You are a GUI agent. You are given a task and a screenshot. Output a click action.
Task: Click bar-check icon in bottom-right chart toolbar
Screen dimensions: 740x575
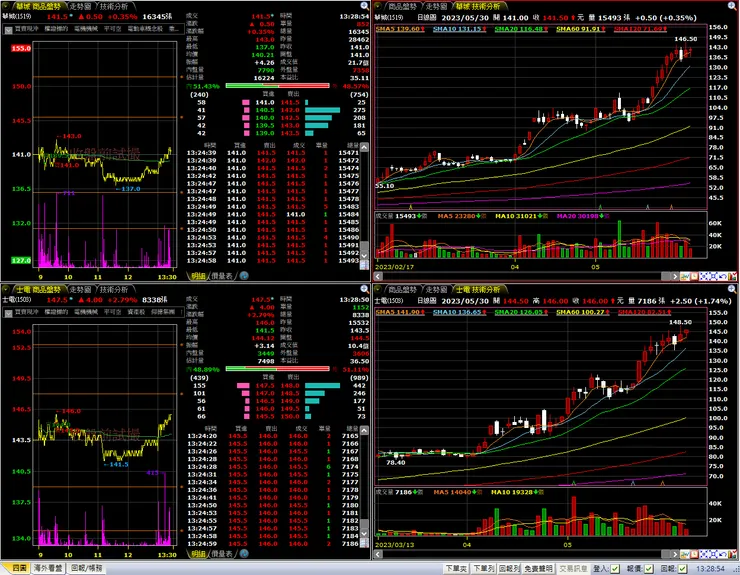point(732,554)
